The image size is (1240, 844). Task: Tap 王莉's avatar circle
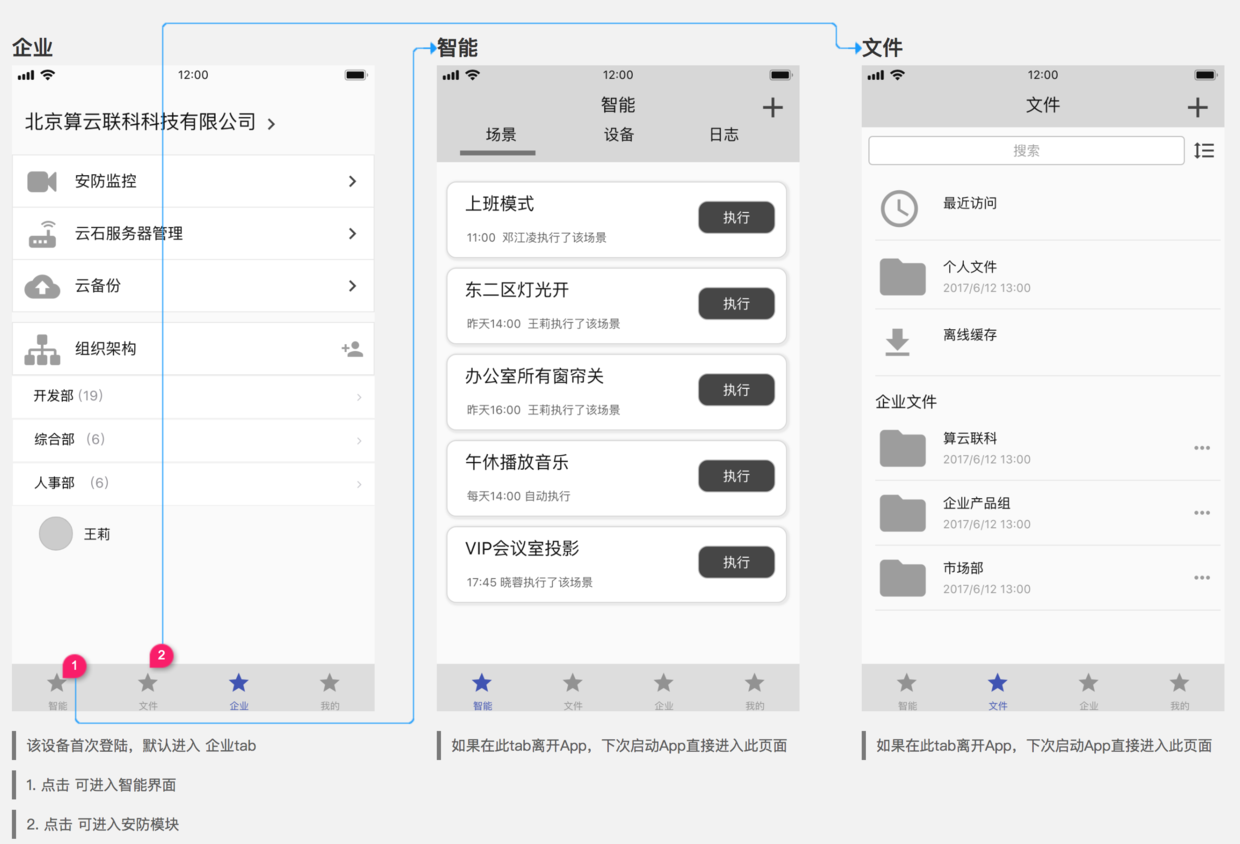pyautogui.click(x=56, y=533)
